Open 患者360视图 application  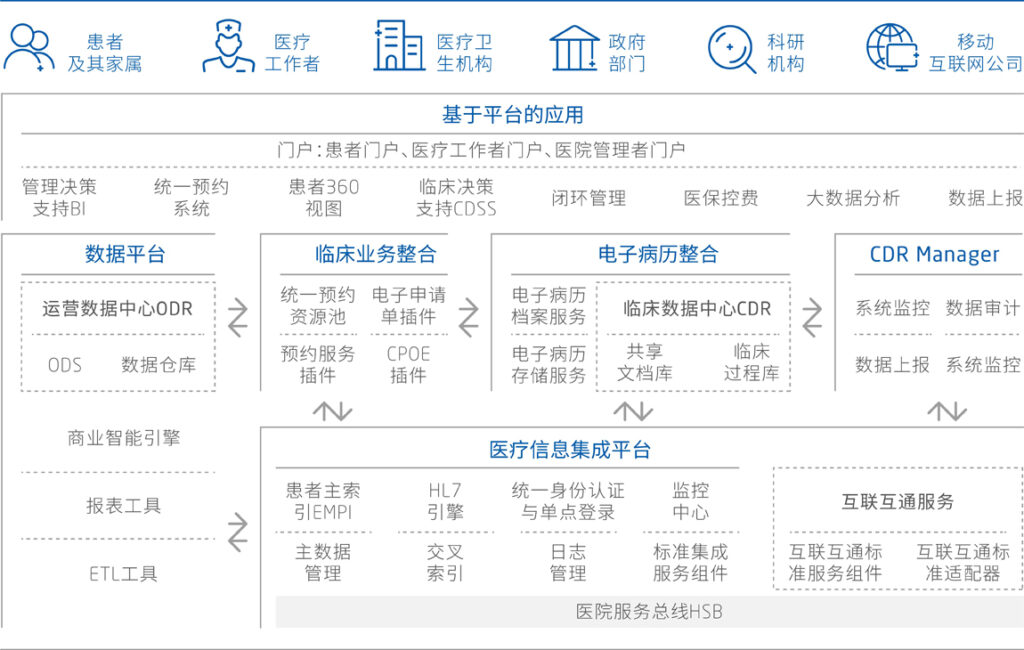tap(324, 198)
